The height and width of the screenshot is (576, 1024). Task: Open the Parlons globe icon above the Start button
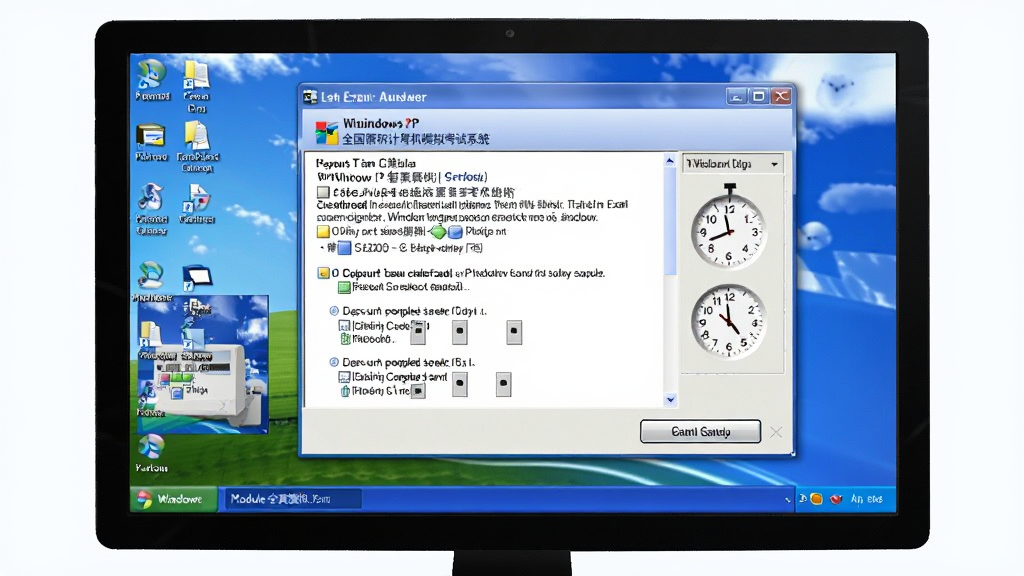pyautogui.click(x=151, y=447)
